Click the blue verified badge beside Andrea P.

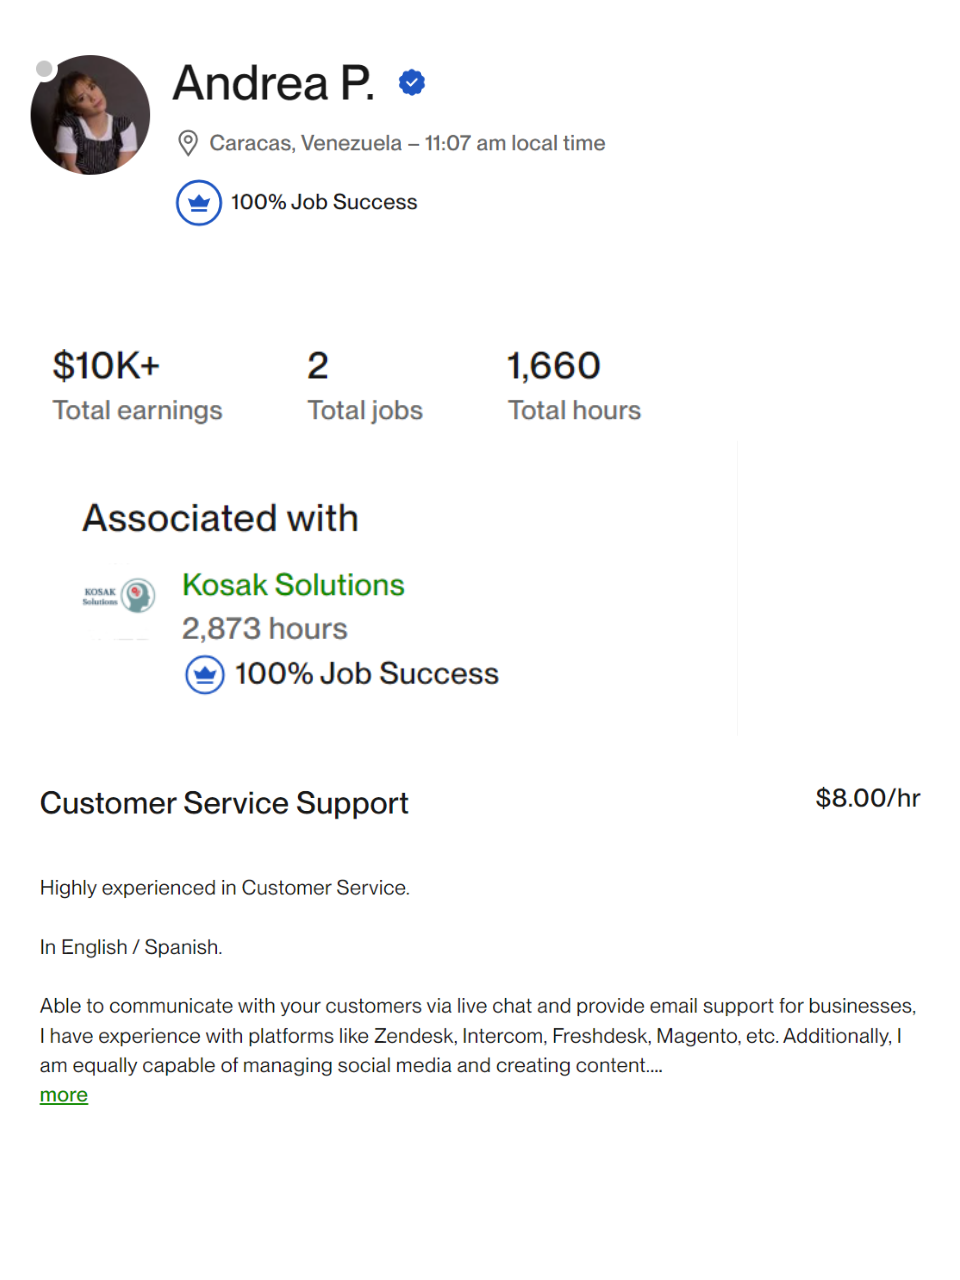click(412, 82)
